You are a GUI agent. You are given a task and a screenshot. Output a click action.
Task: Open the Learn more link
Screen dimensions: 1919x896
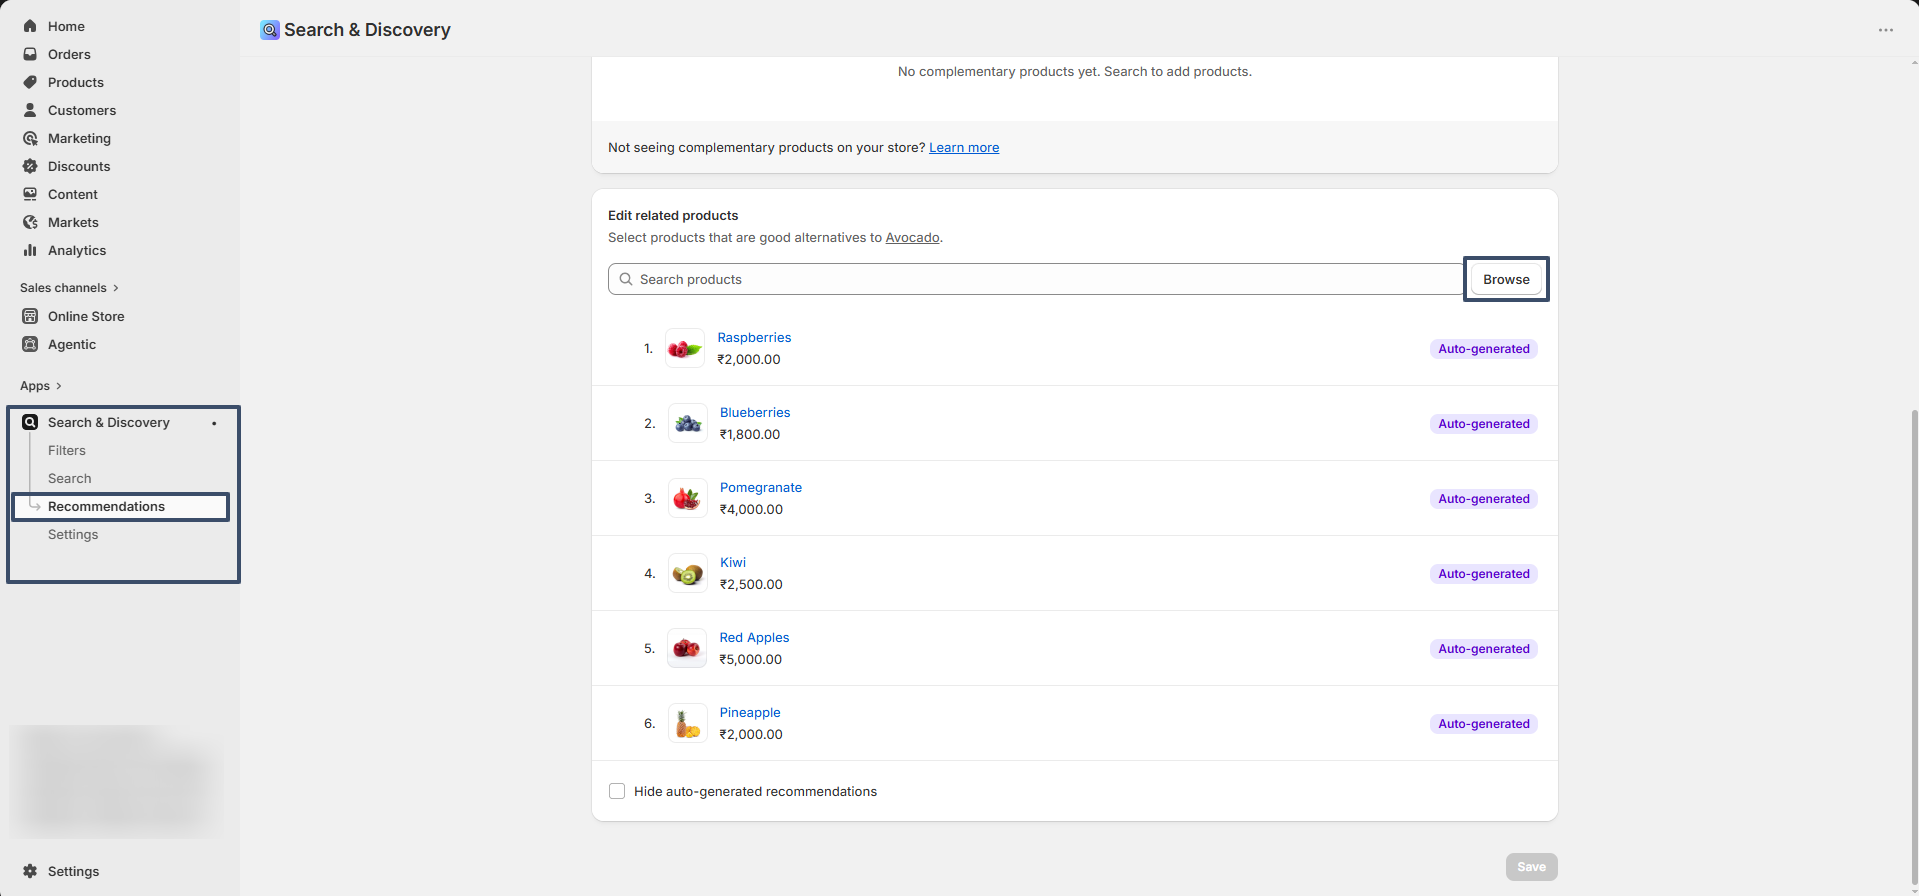pos(964,147)
